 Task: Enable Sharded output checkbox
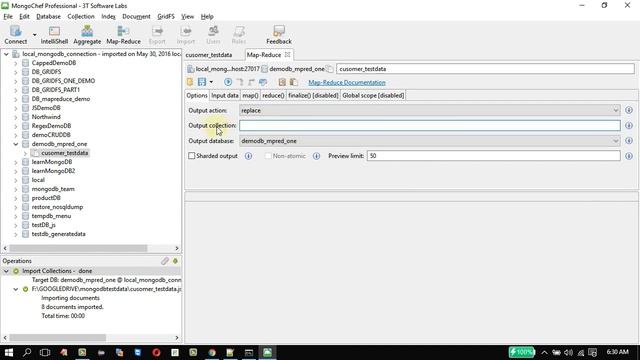point(191,156)
